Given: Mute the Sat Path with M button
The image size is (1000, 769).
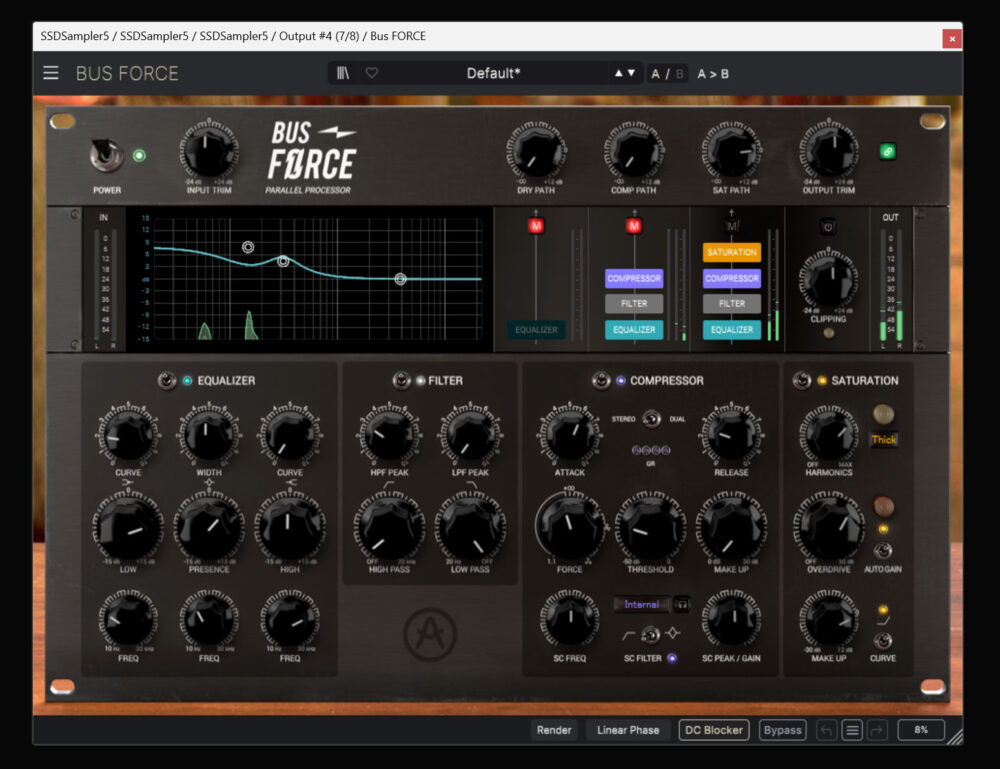Looking at the screenshot, I should (x=732, y=226).
